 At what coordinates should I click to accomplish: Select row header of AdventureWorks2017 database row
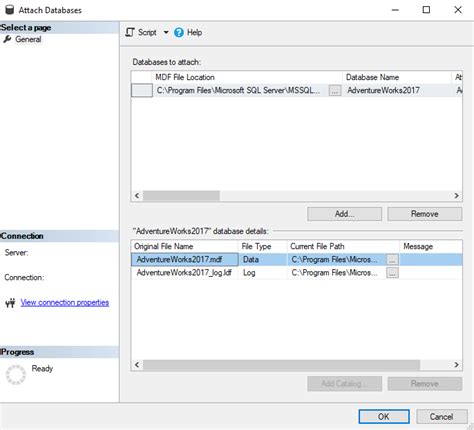tap(142, 90)
